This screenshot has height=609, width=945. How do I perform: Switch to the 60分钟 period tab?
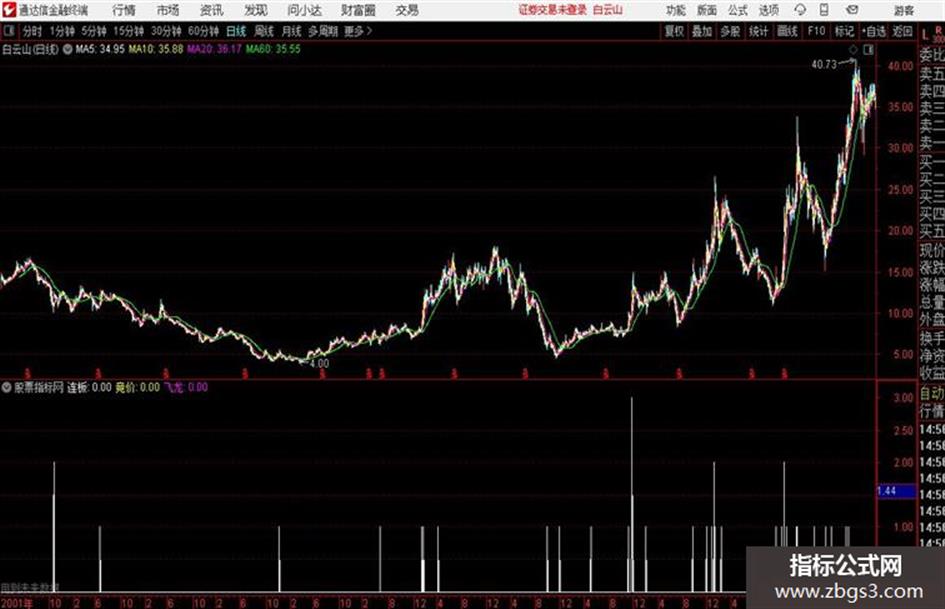[x=203, y=31]
